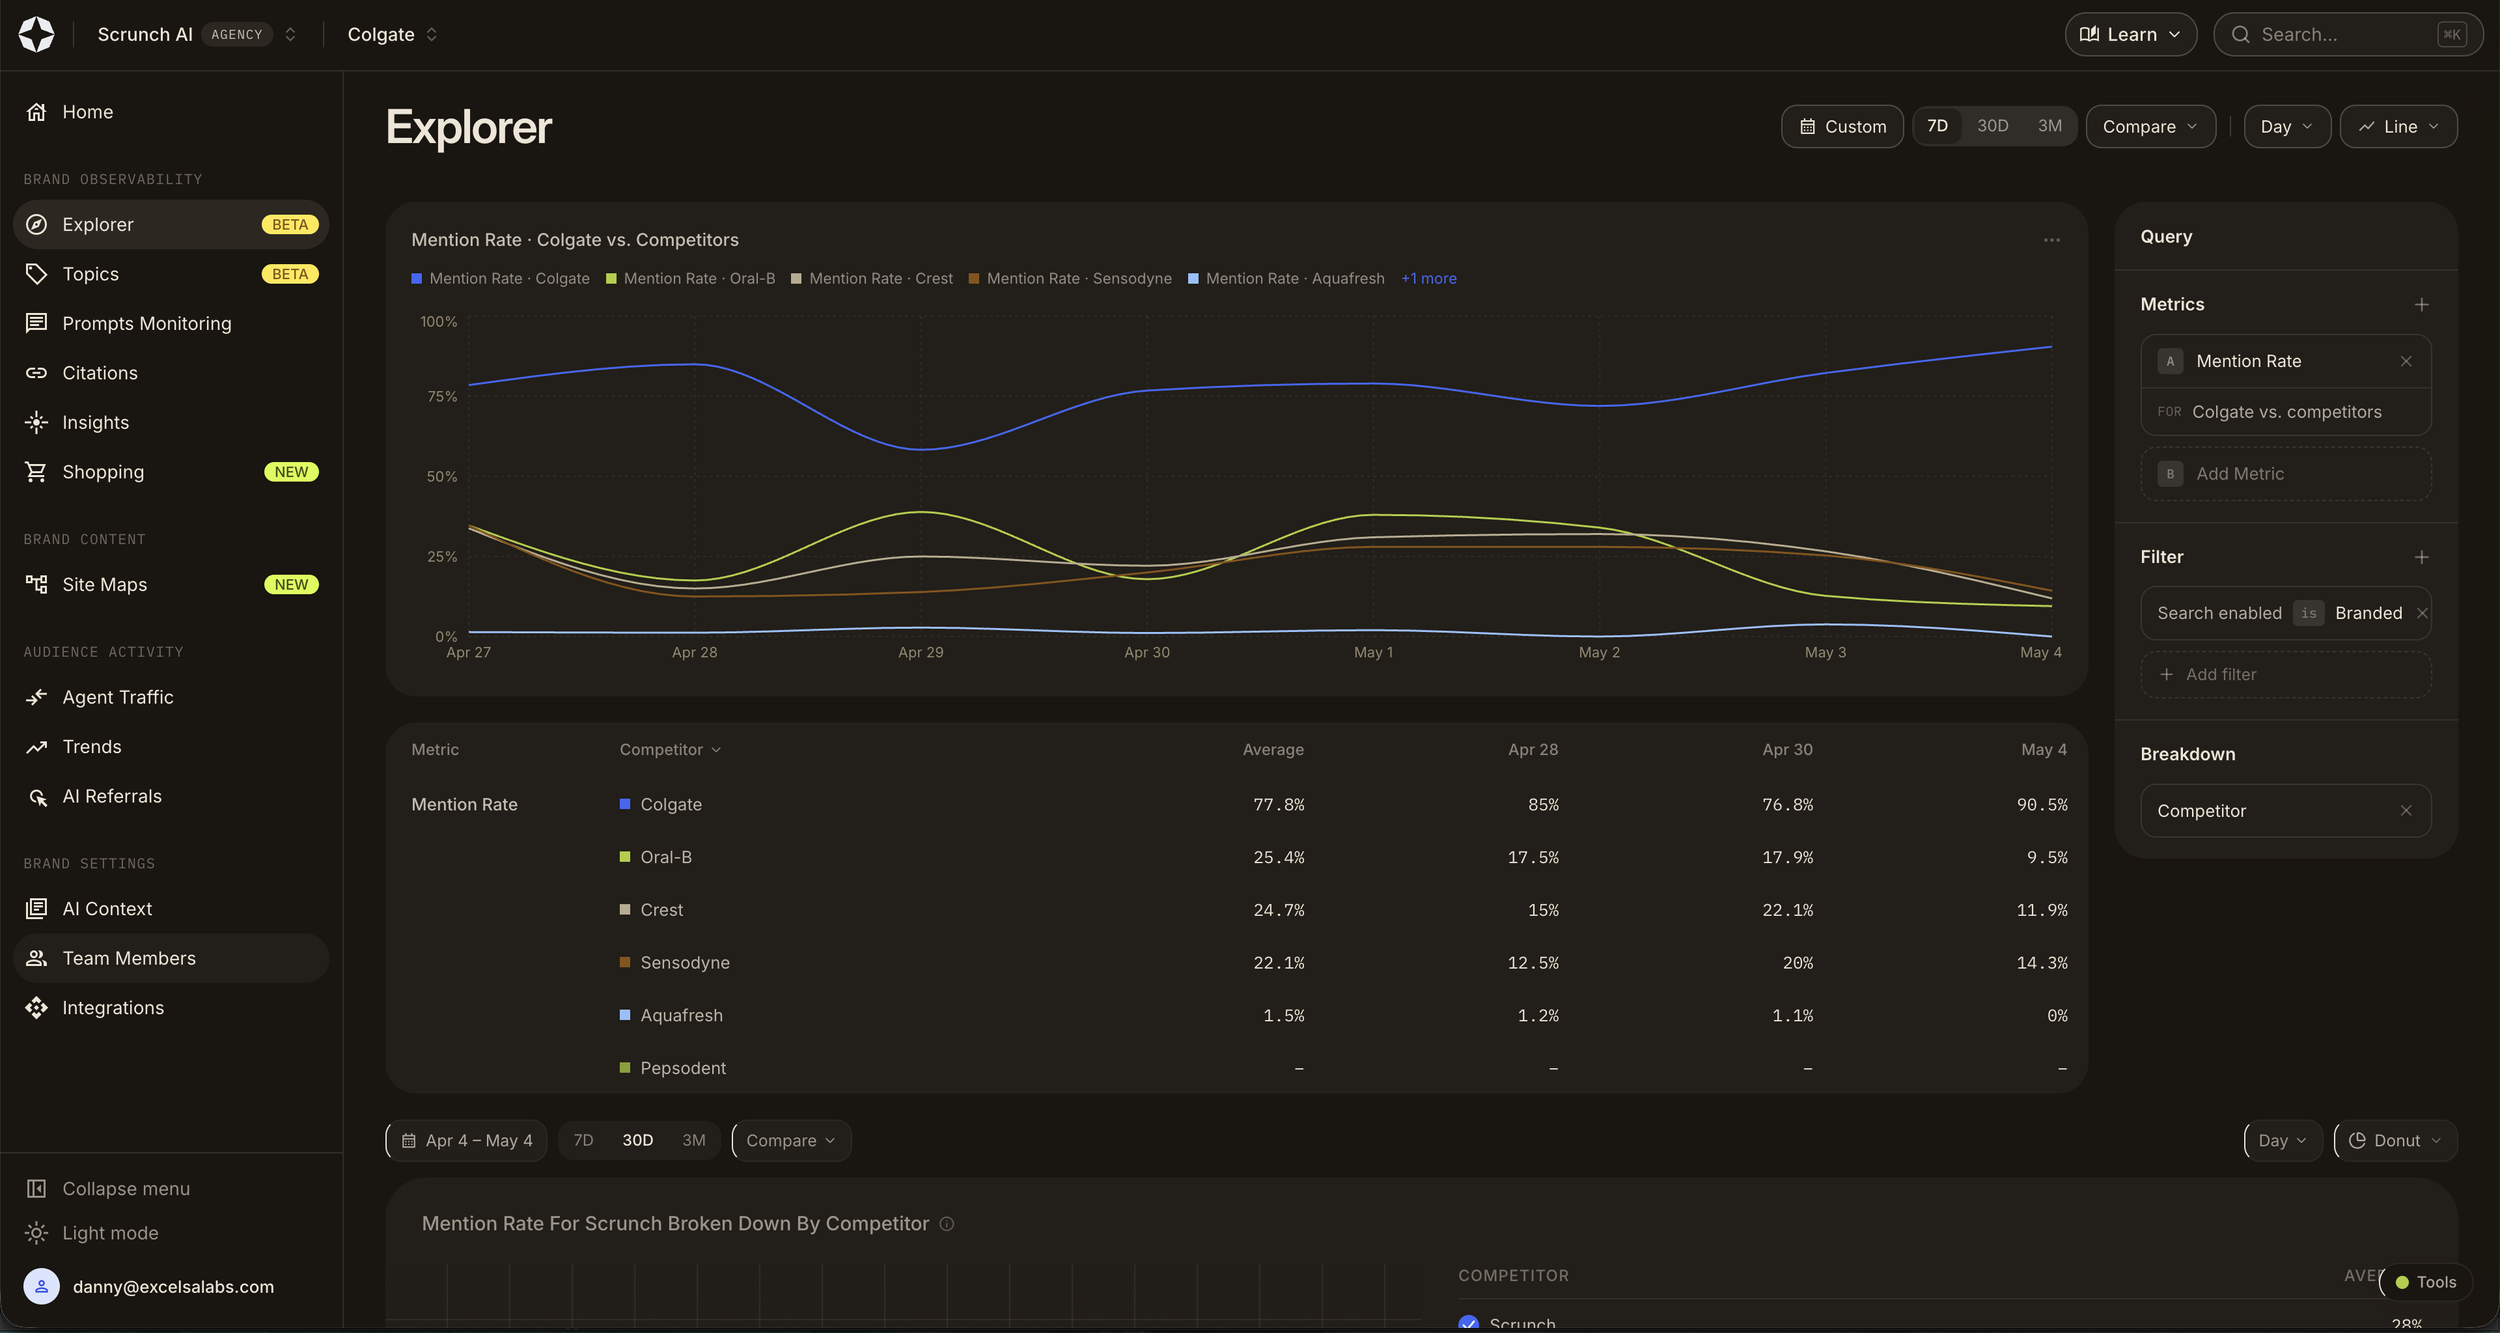Click the Add Metric button

(2285, 474)
